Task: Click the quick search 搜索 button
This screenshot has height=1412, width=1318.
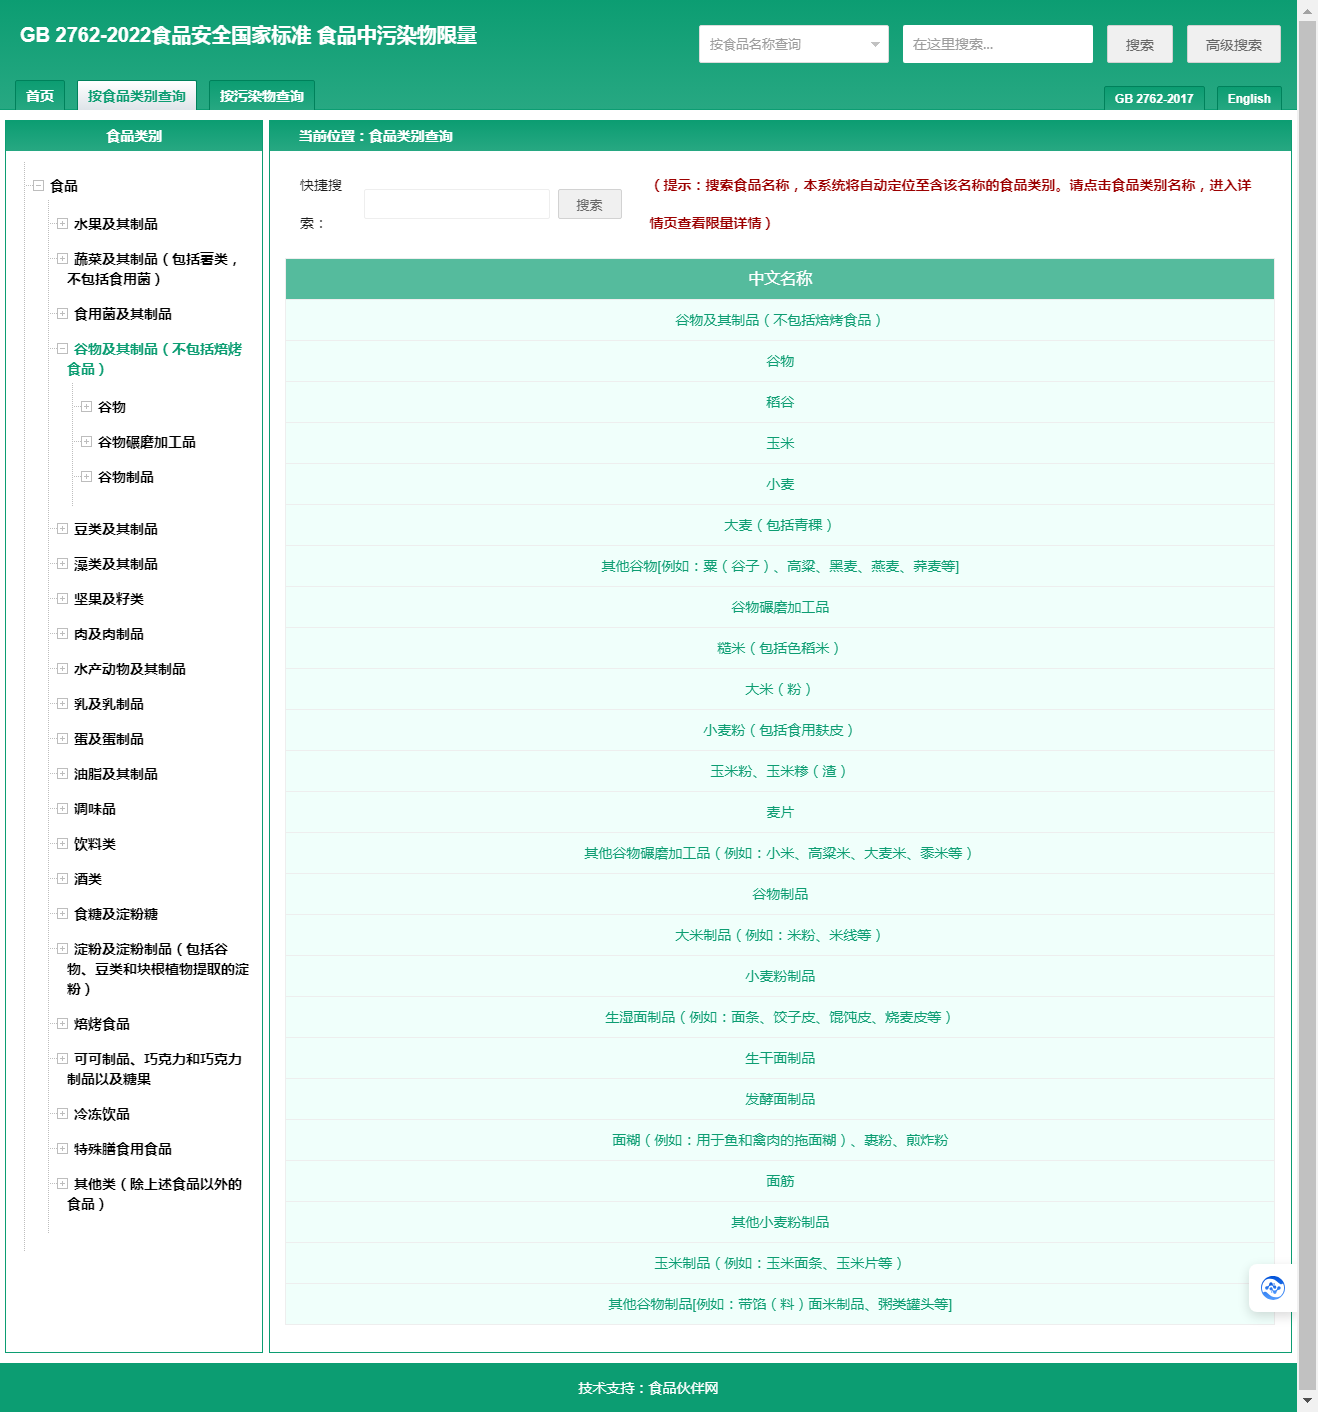Action: (x=590, y=204)
